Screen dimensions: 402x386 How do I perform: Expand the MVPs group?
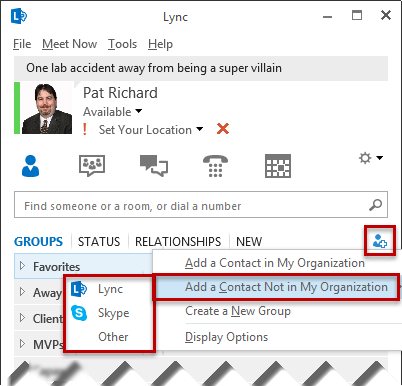22,344
